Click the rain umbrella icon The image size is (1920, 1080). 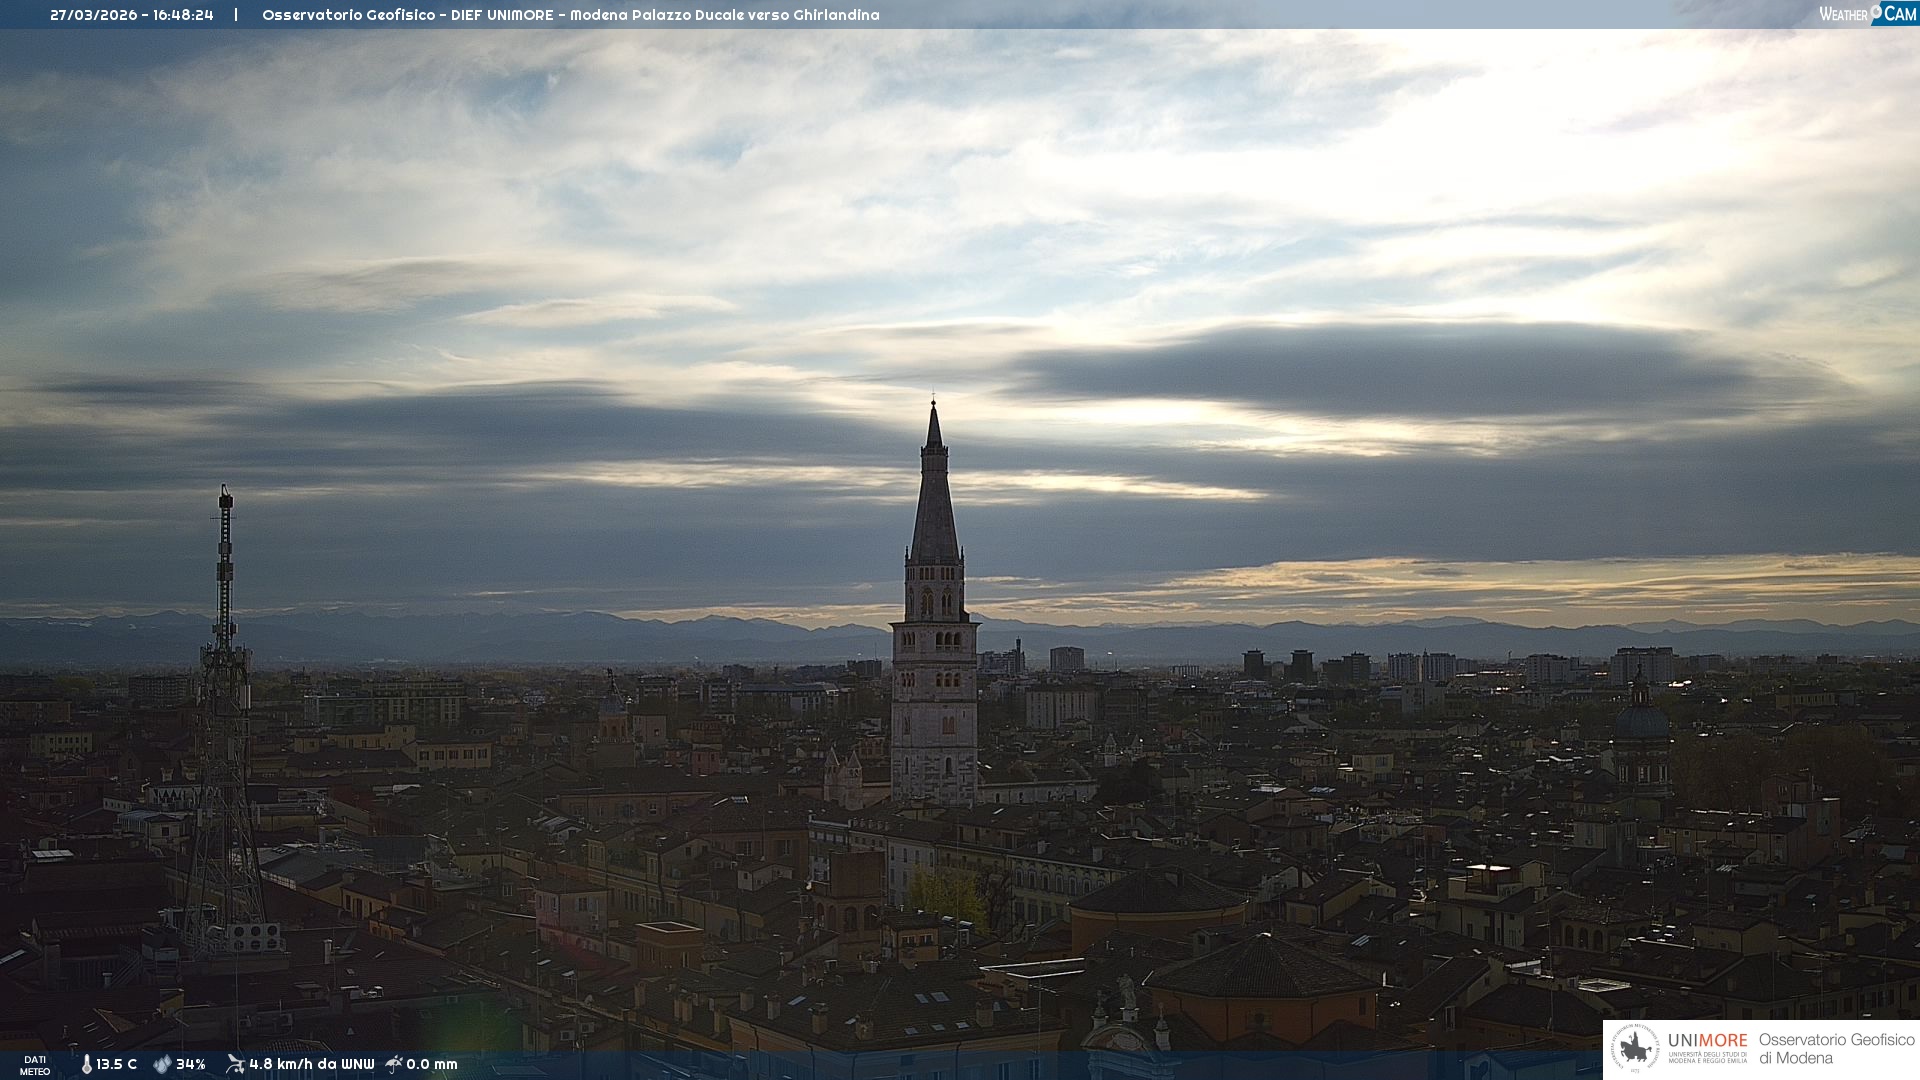(x=394, y=1064)
